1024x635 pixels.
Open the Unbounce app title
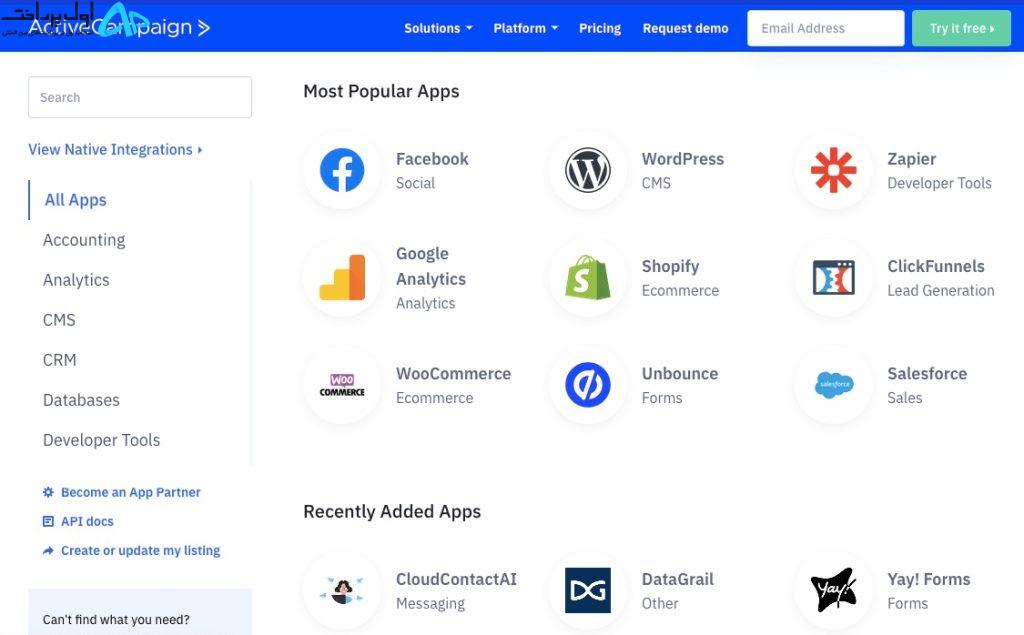point(679,374)
